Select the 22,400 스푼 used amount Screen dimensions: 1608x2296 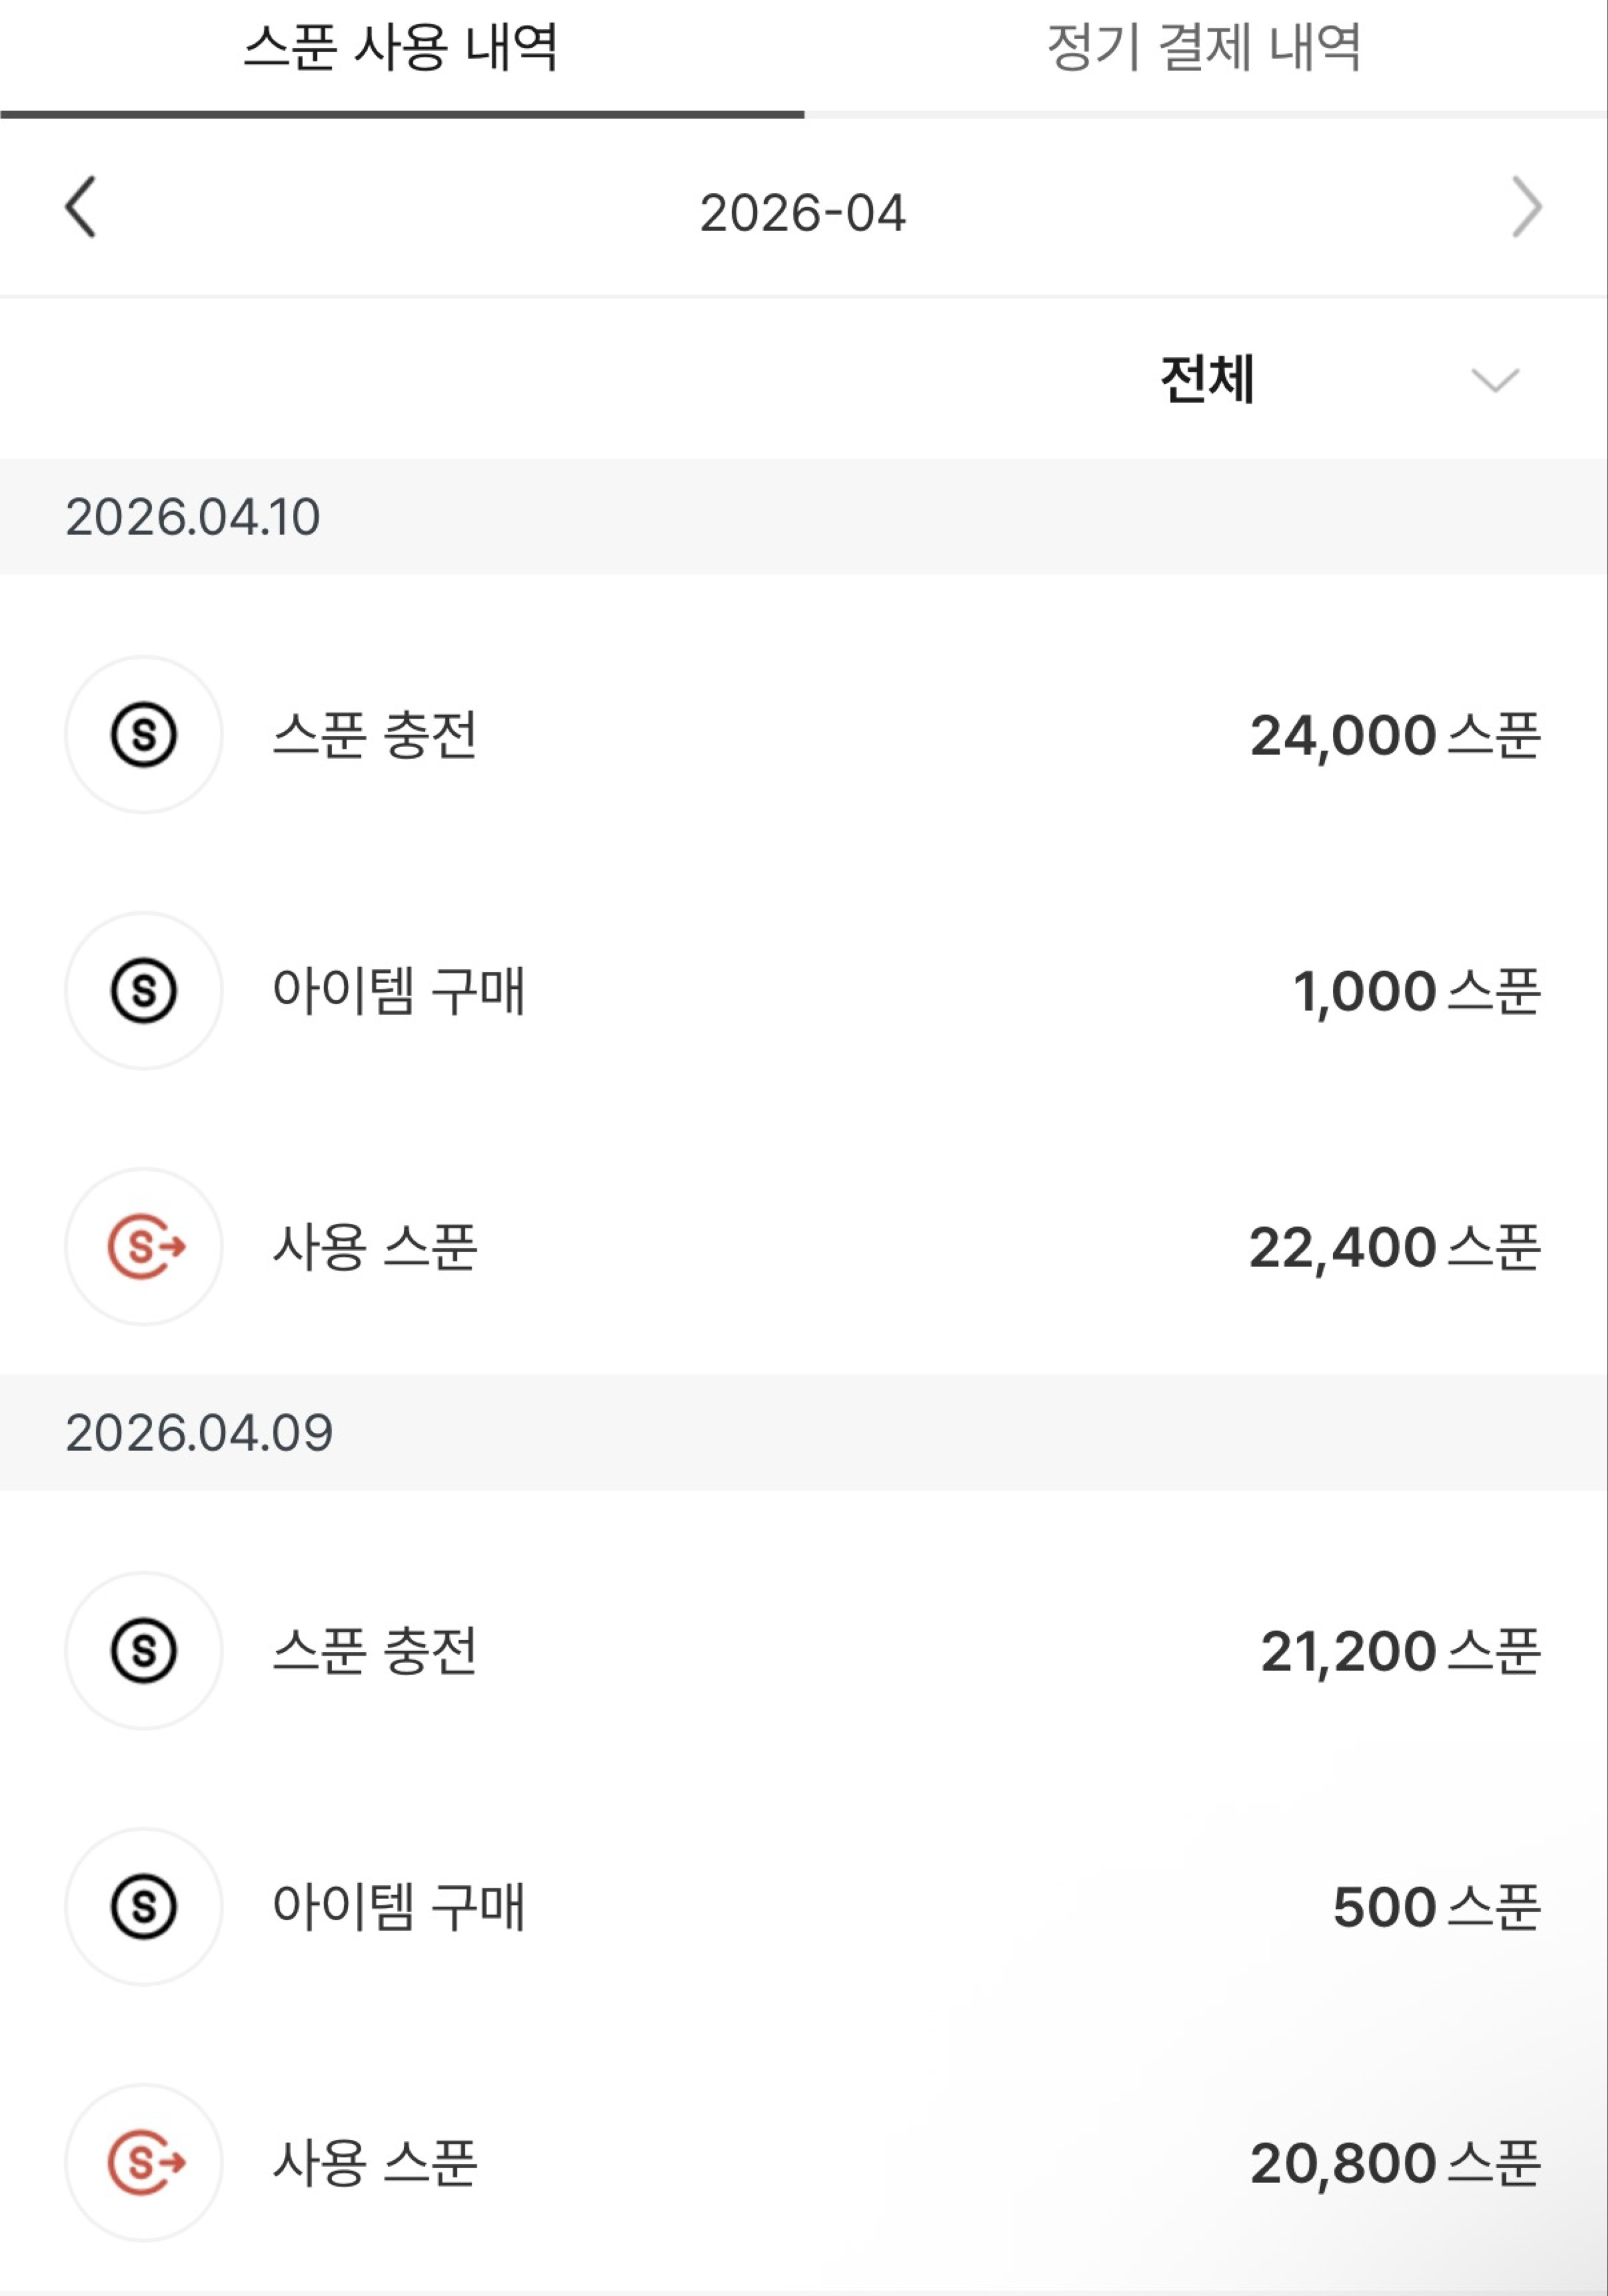[1394, 1248]
